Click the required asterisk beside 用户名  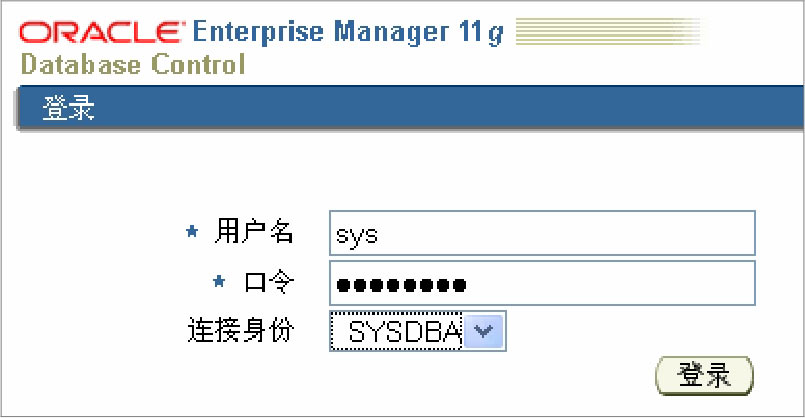pos(193,233)
